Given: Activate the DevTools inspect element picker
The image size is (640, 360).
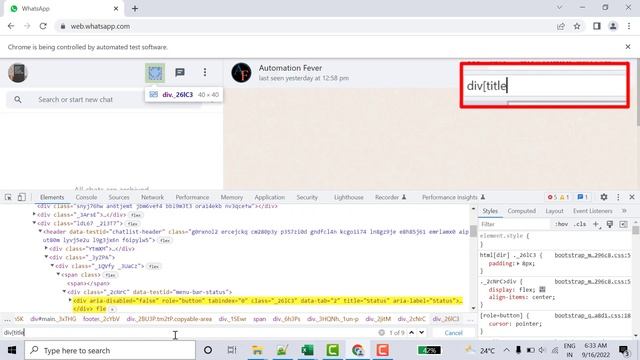Looking at the screenshot, I should [8, 197].
